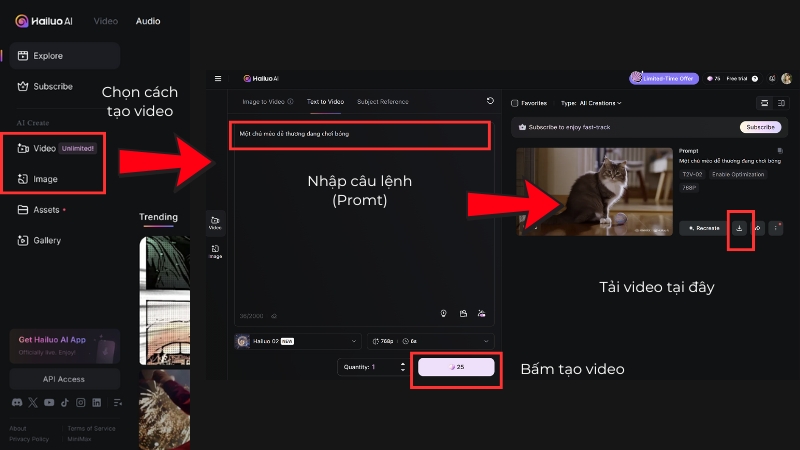Collapse the sidebar using the footer collapse icon
800x450 pixels.
tap(116, 402)
